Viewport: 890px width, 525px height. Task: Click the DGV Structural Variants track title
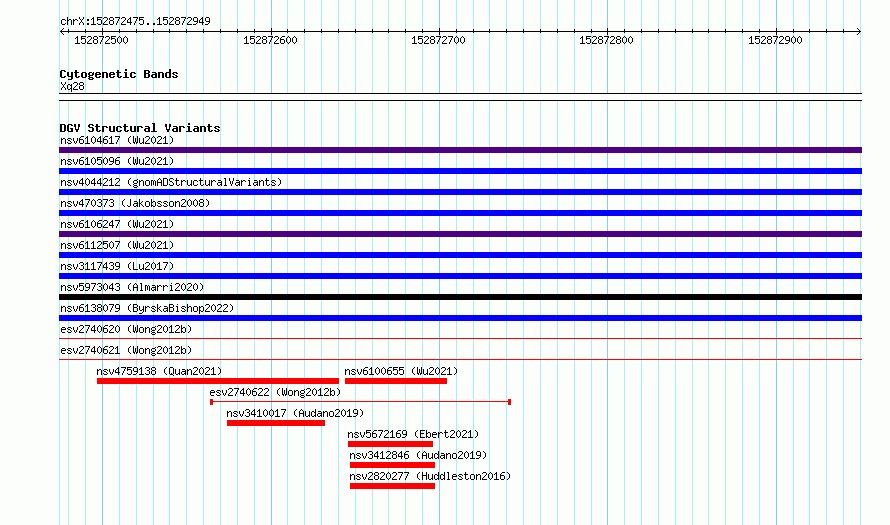[x=140, y=128]
